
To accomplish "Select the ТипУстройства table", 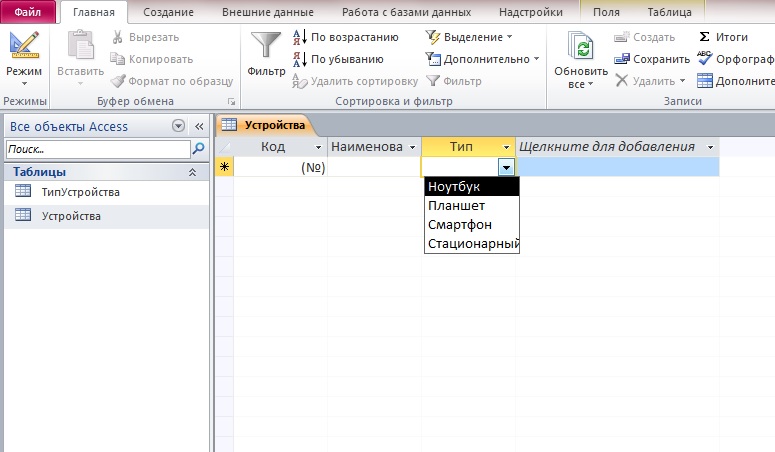I will 106,192.
